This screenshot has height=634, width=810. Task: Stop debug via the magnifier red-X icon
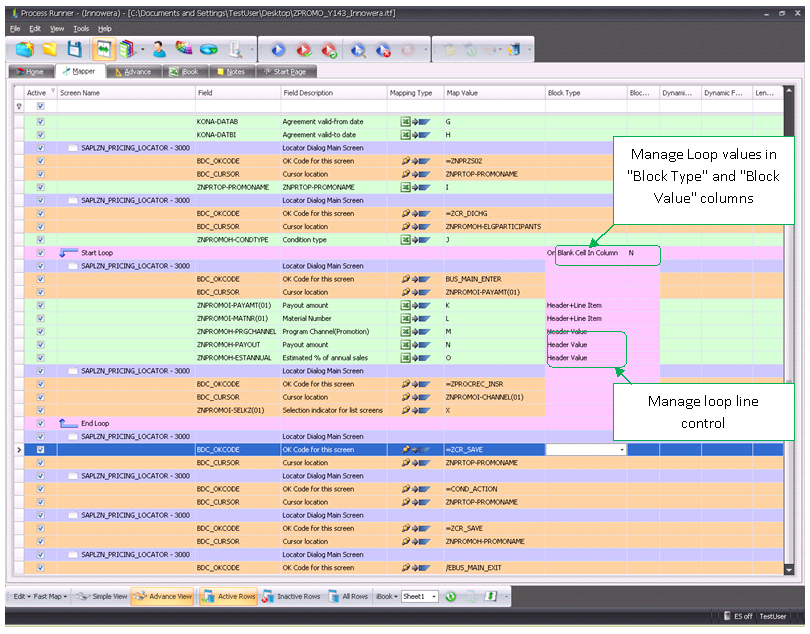(383, 48)
